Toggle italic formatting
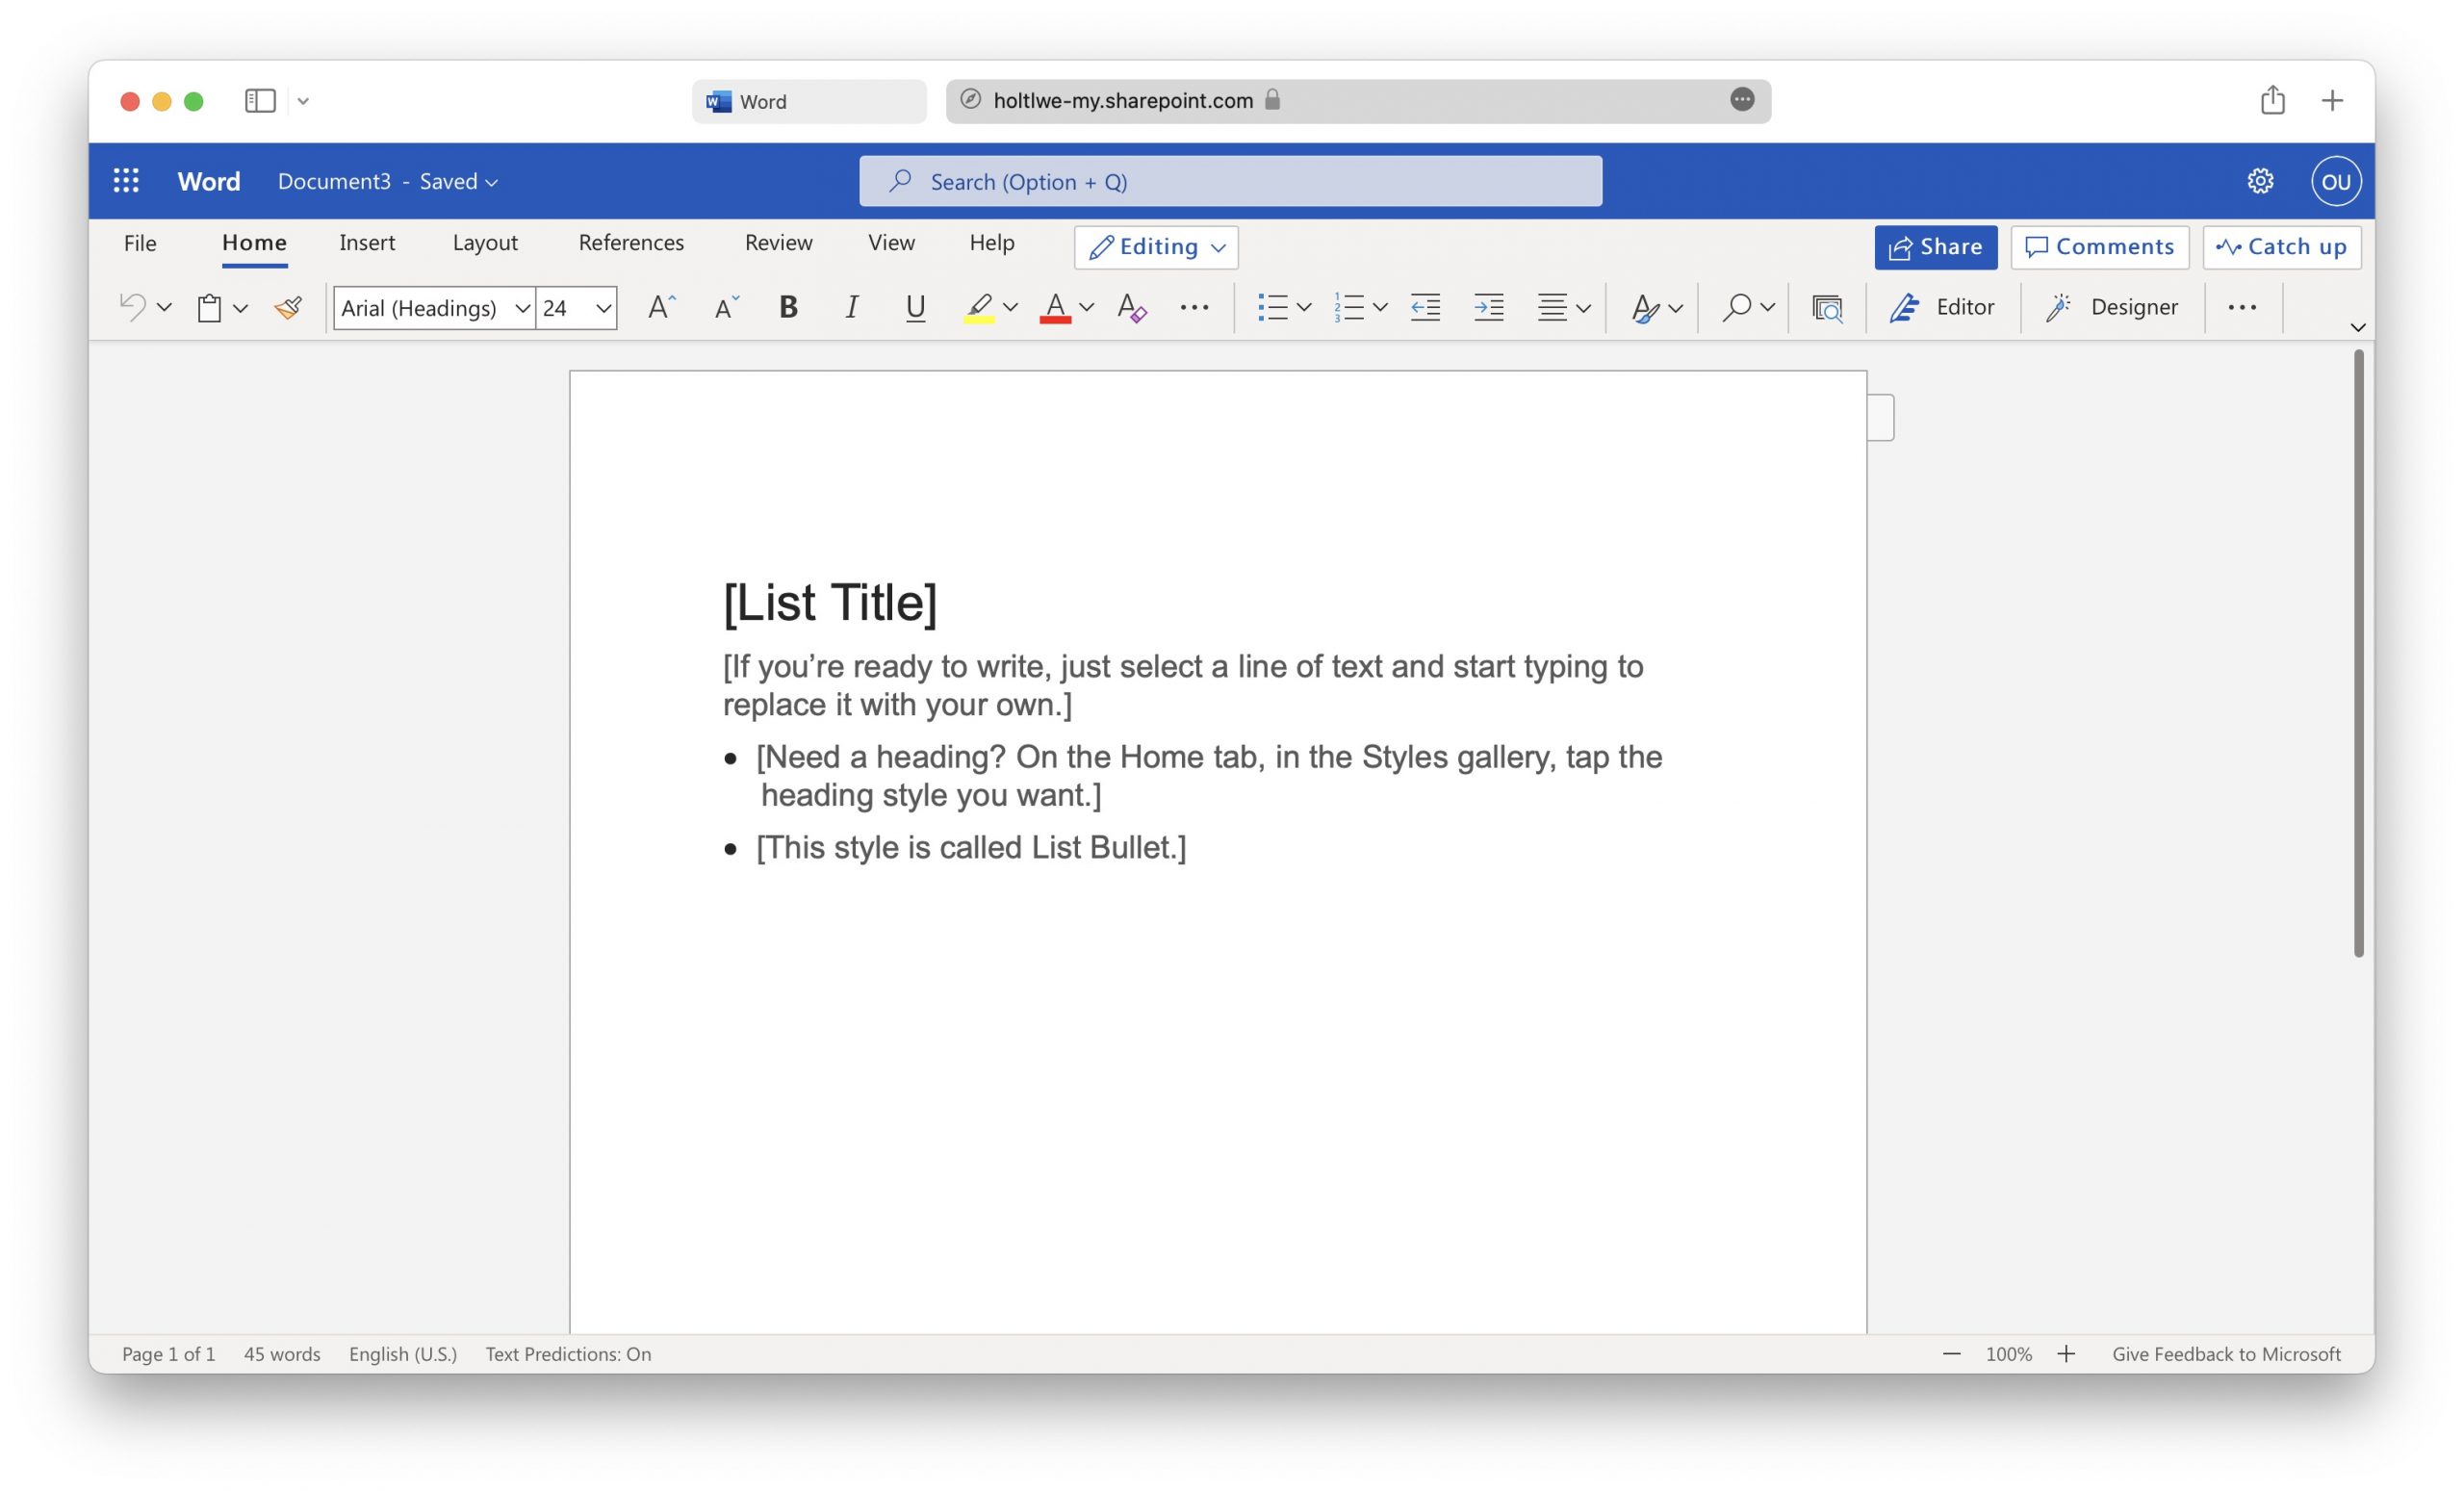This screenshot has width=2464, height=1491. click(x=851, y=307)
